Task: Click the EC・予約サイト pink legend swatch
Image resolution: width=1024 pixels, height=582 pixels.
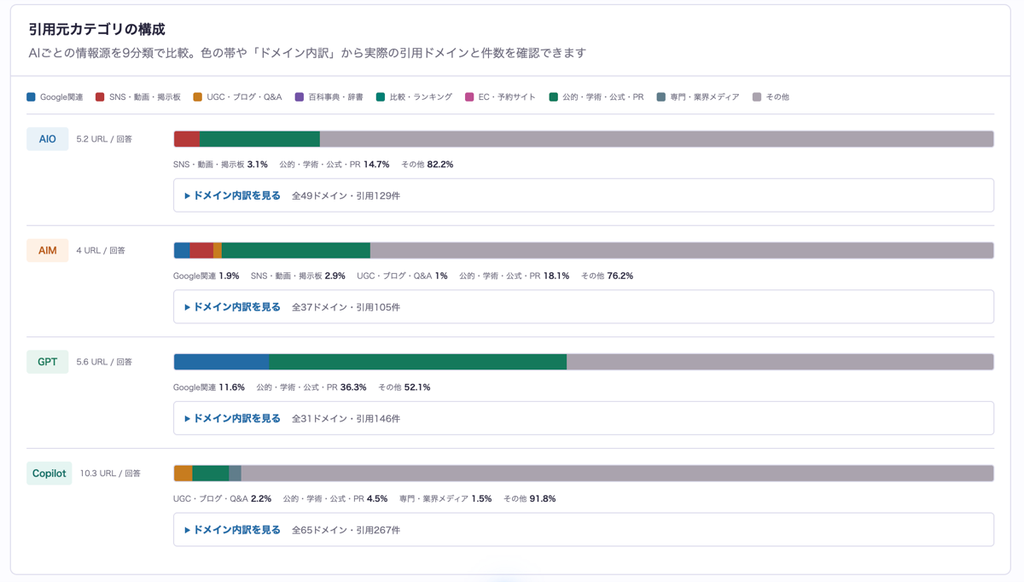Action: (x=469, y=97)
